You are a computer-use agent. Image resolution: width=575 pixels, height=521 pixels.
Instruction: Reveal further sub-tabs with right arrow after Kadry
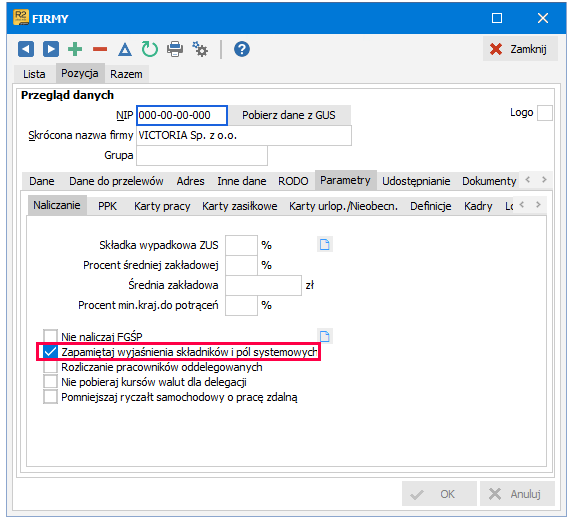(x=538, y=205)
